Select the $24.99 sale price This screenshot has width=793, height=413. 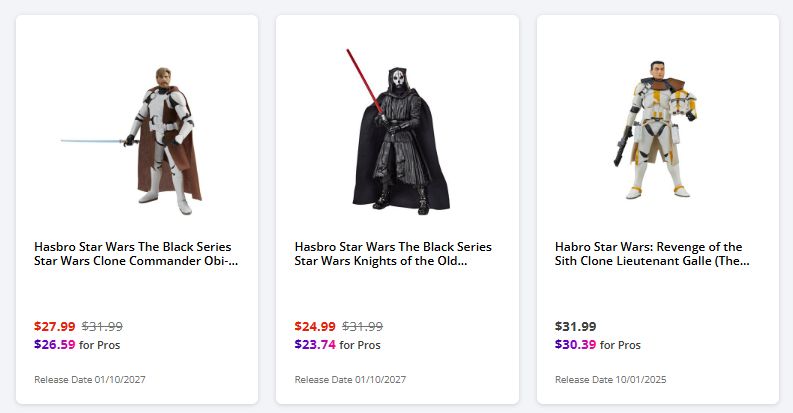(315, 326)
